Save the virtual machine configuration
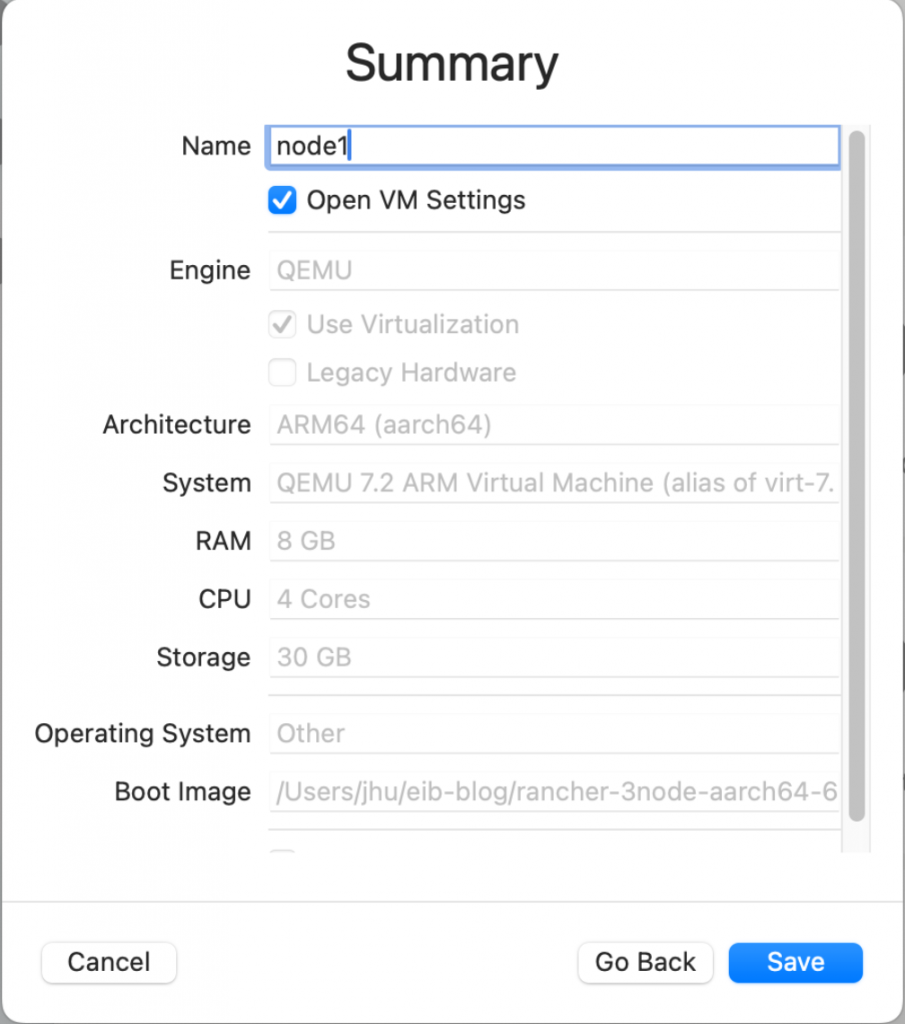This screenshot has width=905, height=1024. click(x=795, y=962)
